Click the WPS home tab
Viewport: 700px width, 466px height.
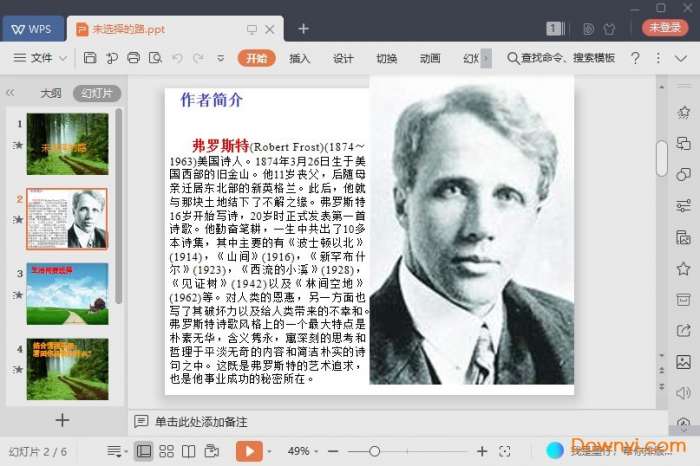pos(32,29)
